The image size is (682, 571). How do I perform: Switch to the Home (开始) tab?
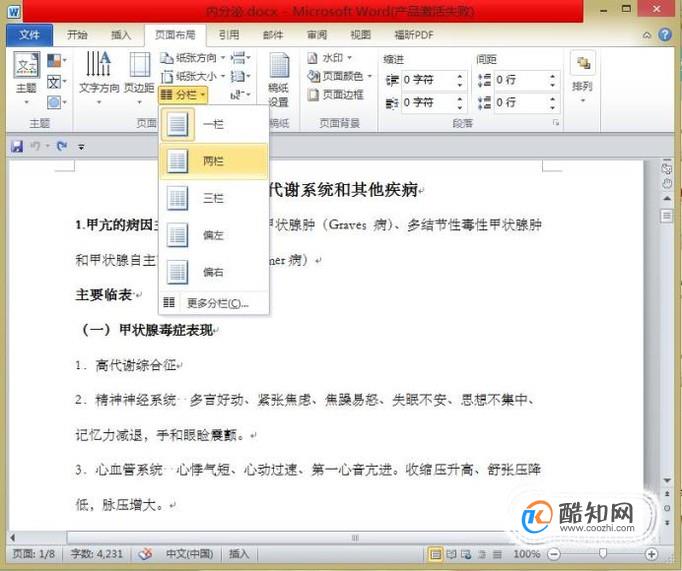pyautogui.click(x=77, y=35)
